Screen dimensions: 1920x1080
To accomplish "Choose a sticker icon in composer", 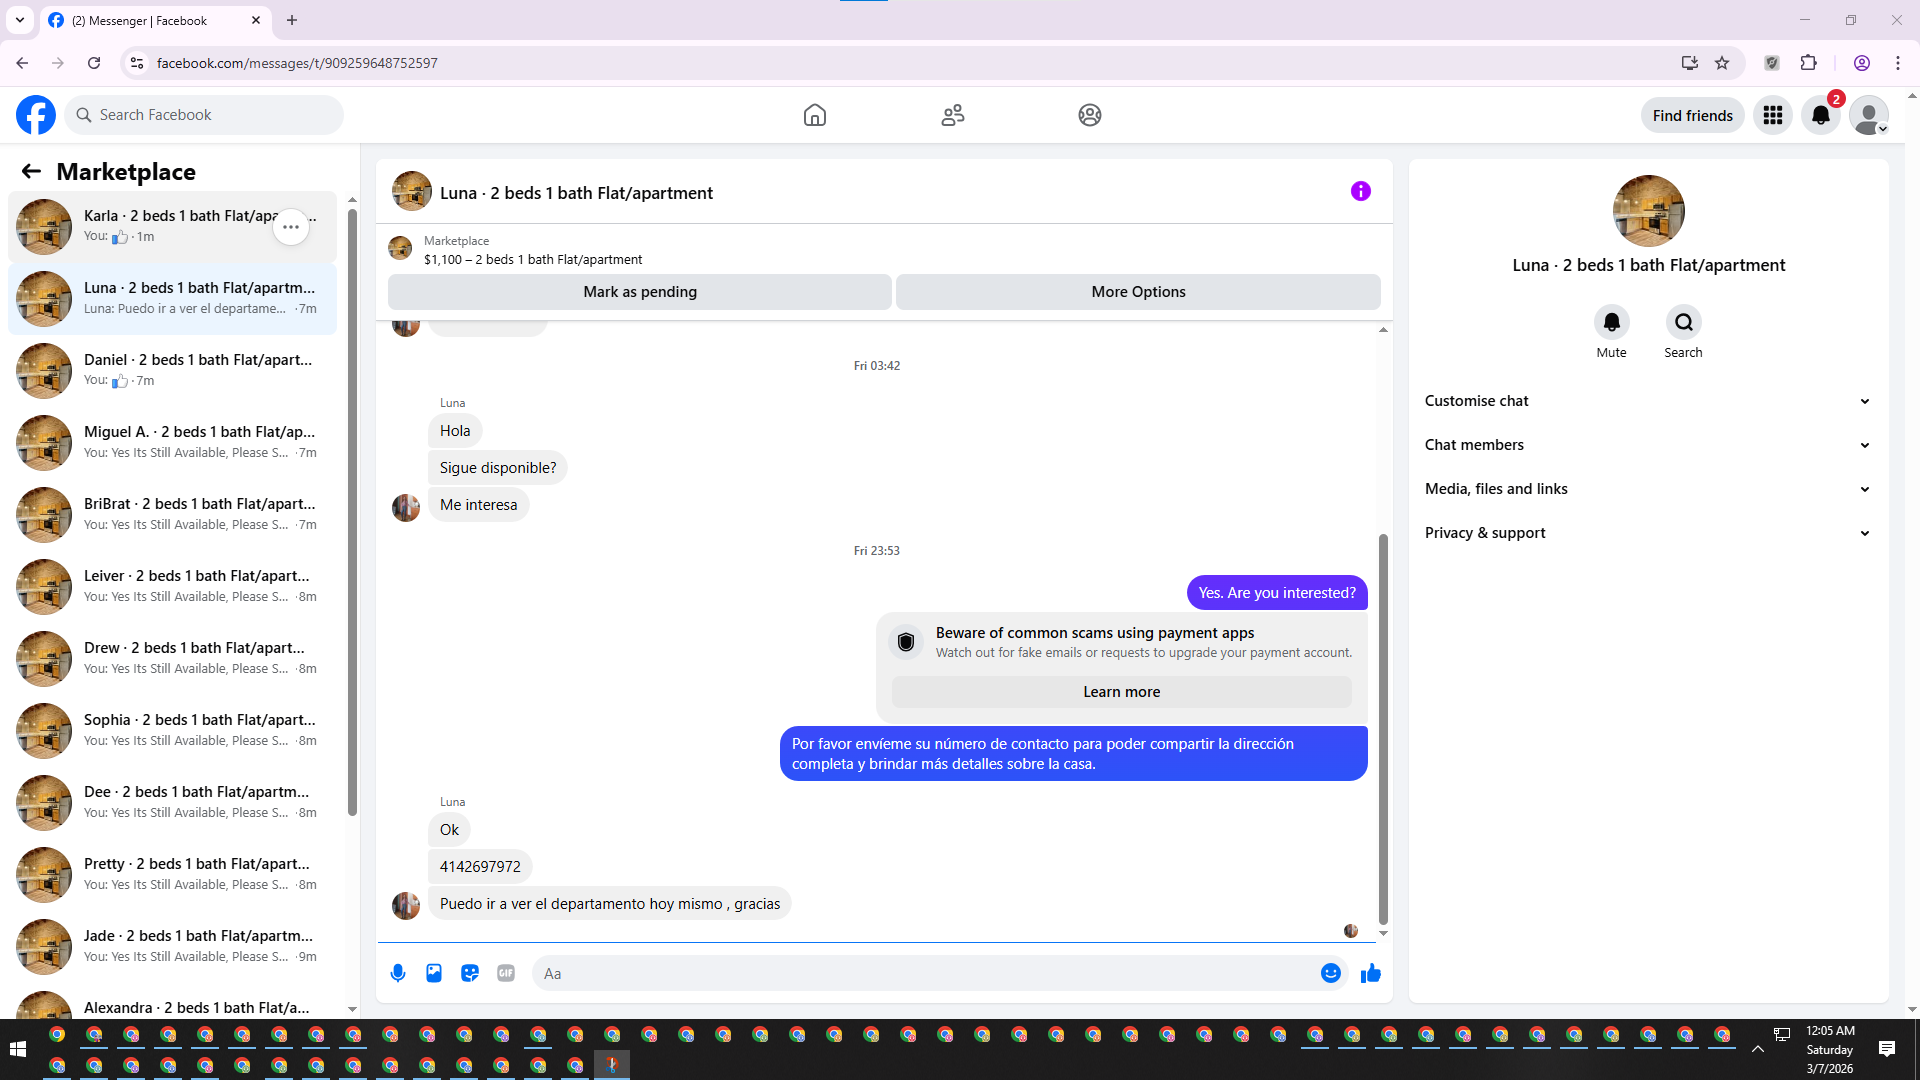I will click(470, 973).
